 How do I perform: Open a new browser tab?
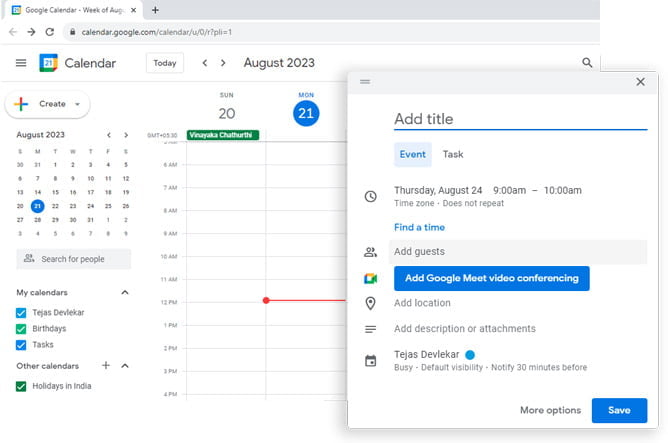click(155, 9)
